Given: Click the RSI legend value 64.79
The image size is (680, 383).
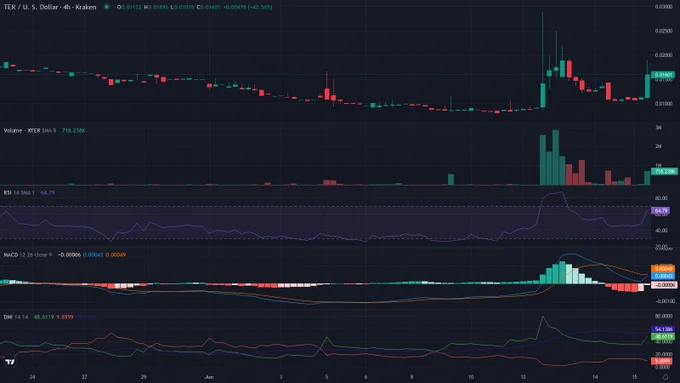Looking at the screenshot, I should point(48,193).
